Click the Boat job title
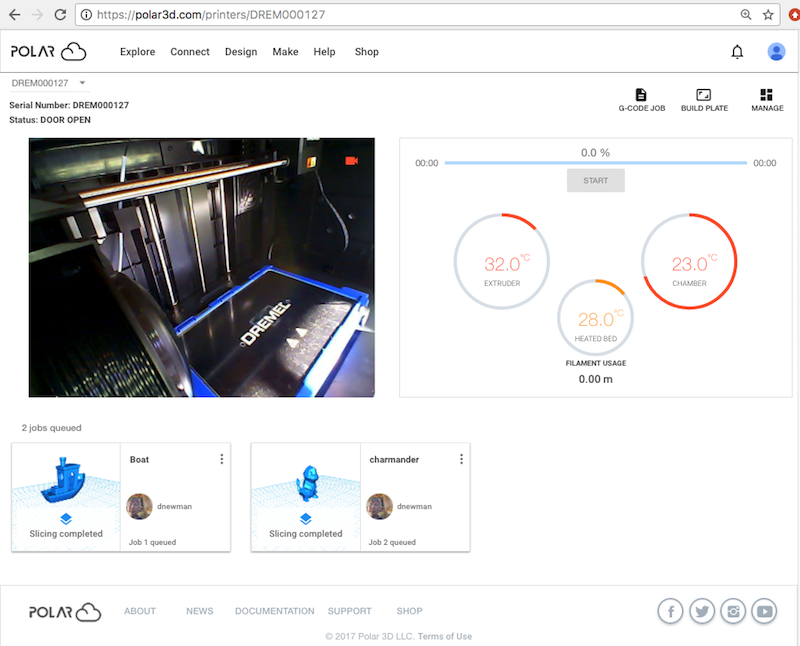The height and width of the screenshot is (646, 800). click(139, 459)
